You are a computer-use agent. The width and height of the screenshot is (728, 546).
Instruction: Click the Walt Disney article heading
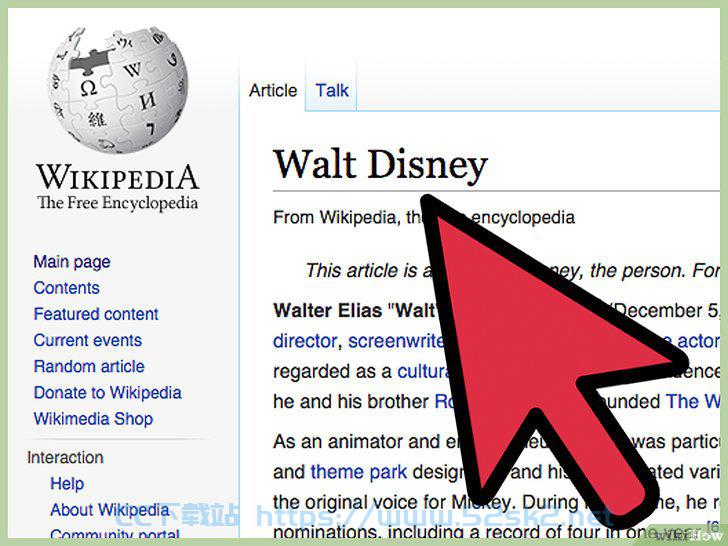(380, 165)
